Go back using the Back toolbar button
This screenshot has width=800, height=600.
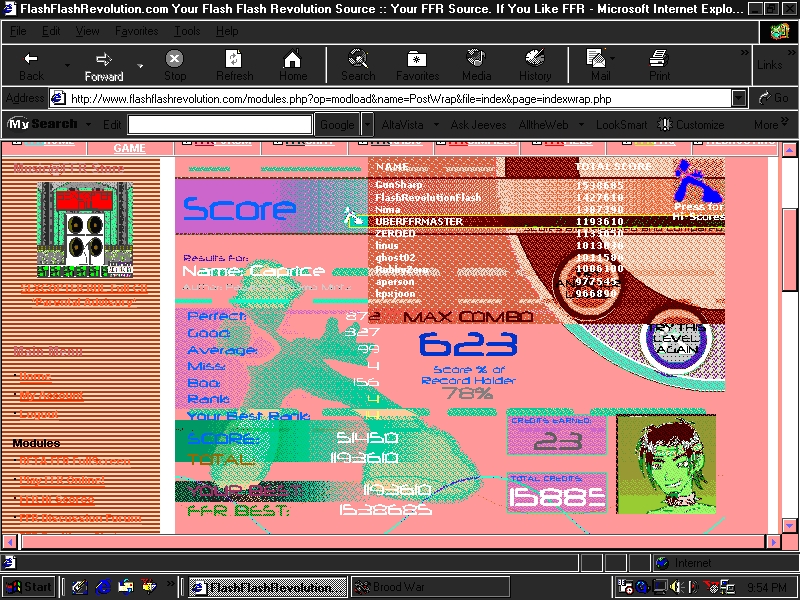click(x=32, y=66)
